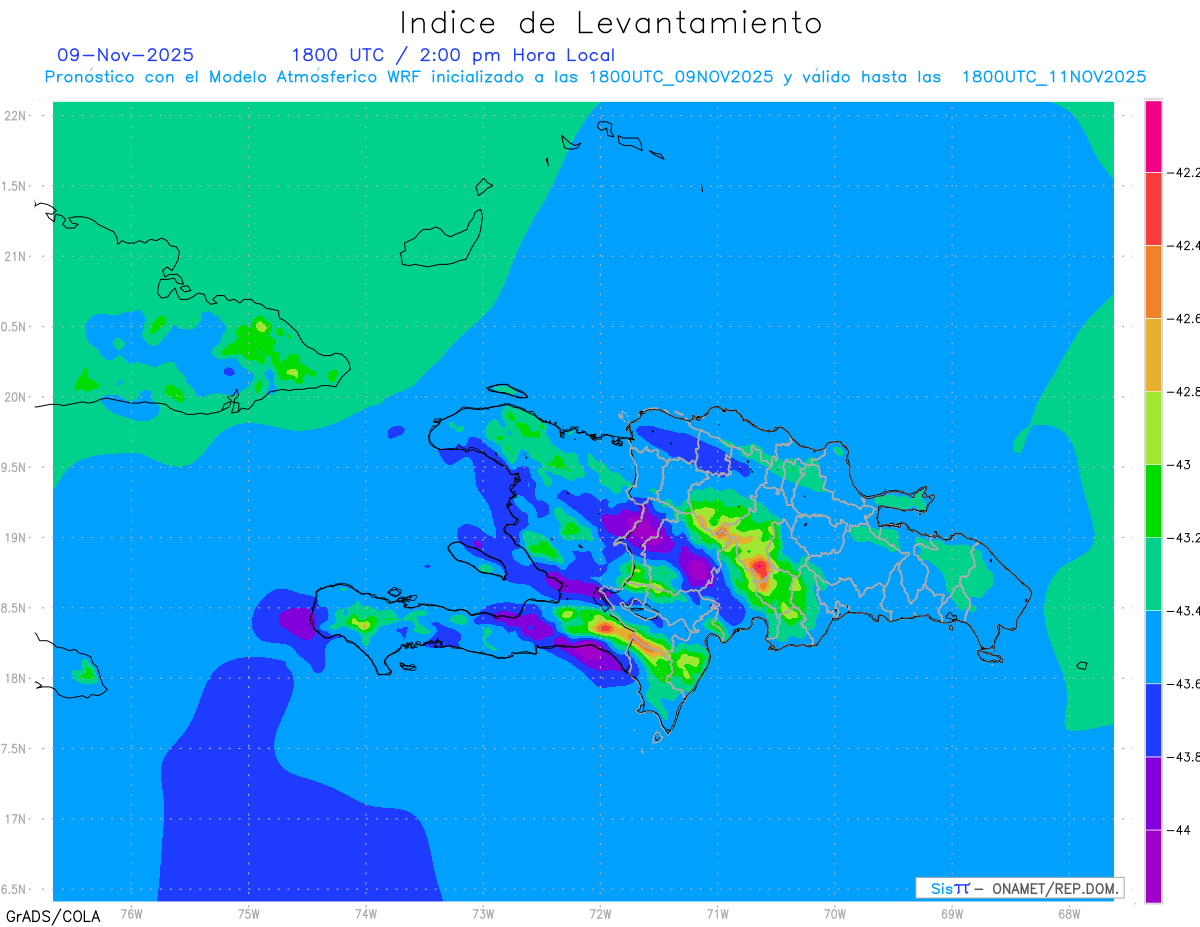Click the magenta swatch at top of color scale

[x=1153, y=136]
